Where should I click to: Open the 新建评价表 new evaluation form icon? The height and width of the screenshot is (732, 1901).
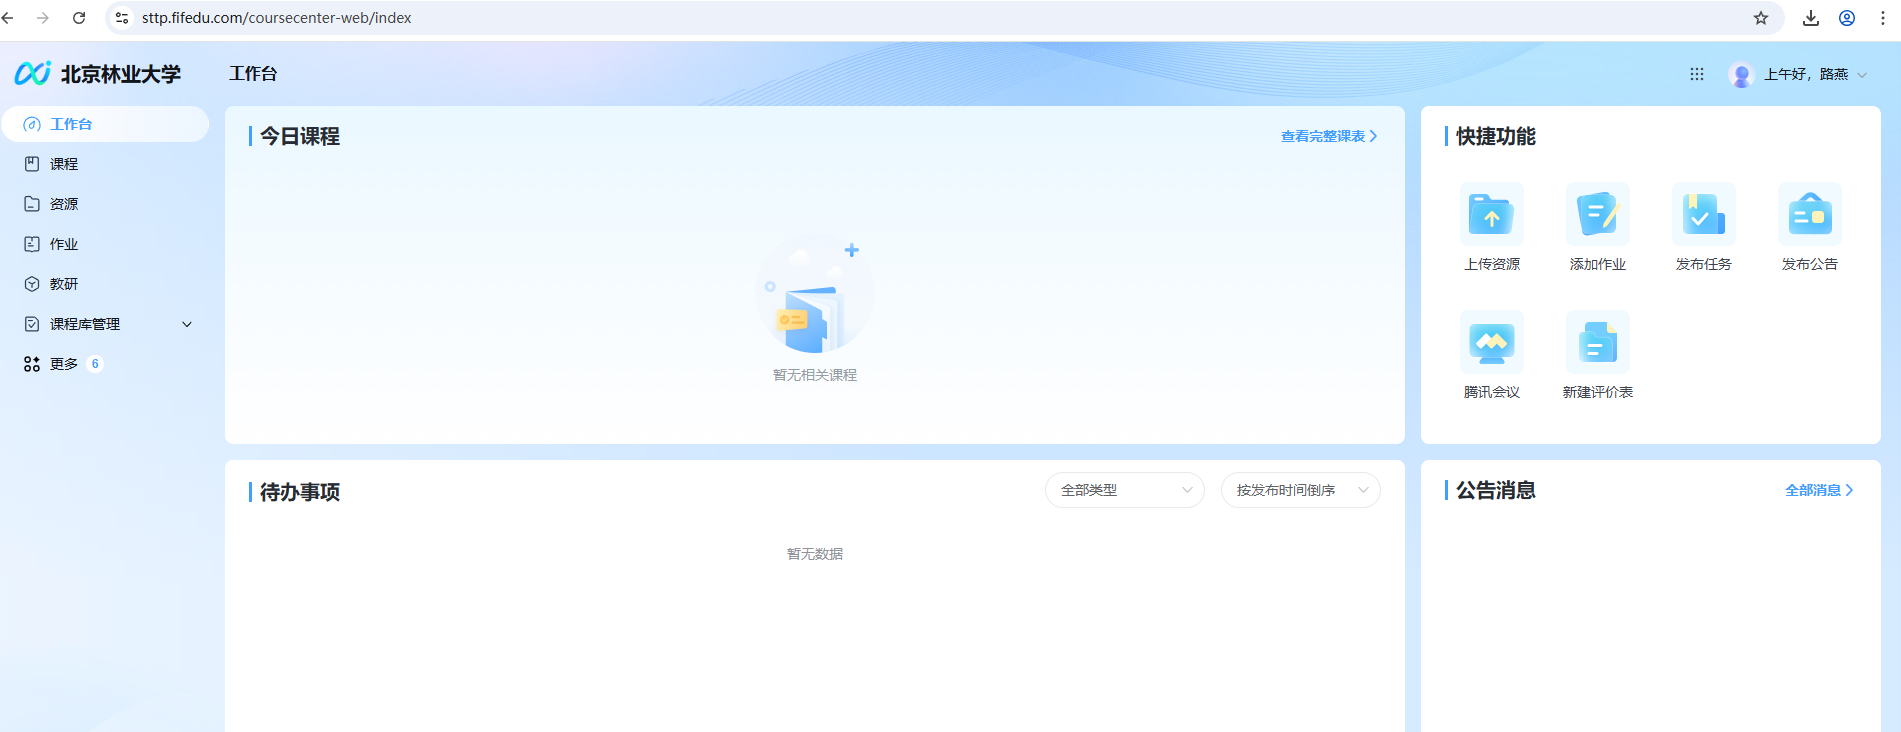coord(1597,343)
